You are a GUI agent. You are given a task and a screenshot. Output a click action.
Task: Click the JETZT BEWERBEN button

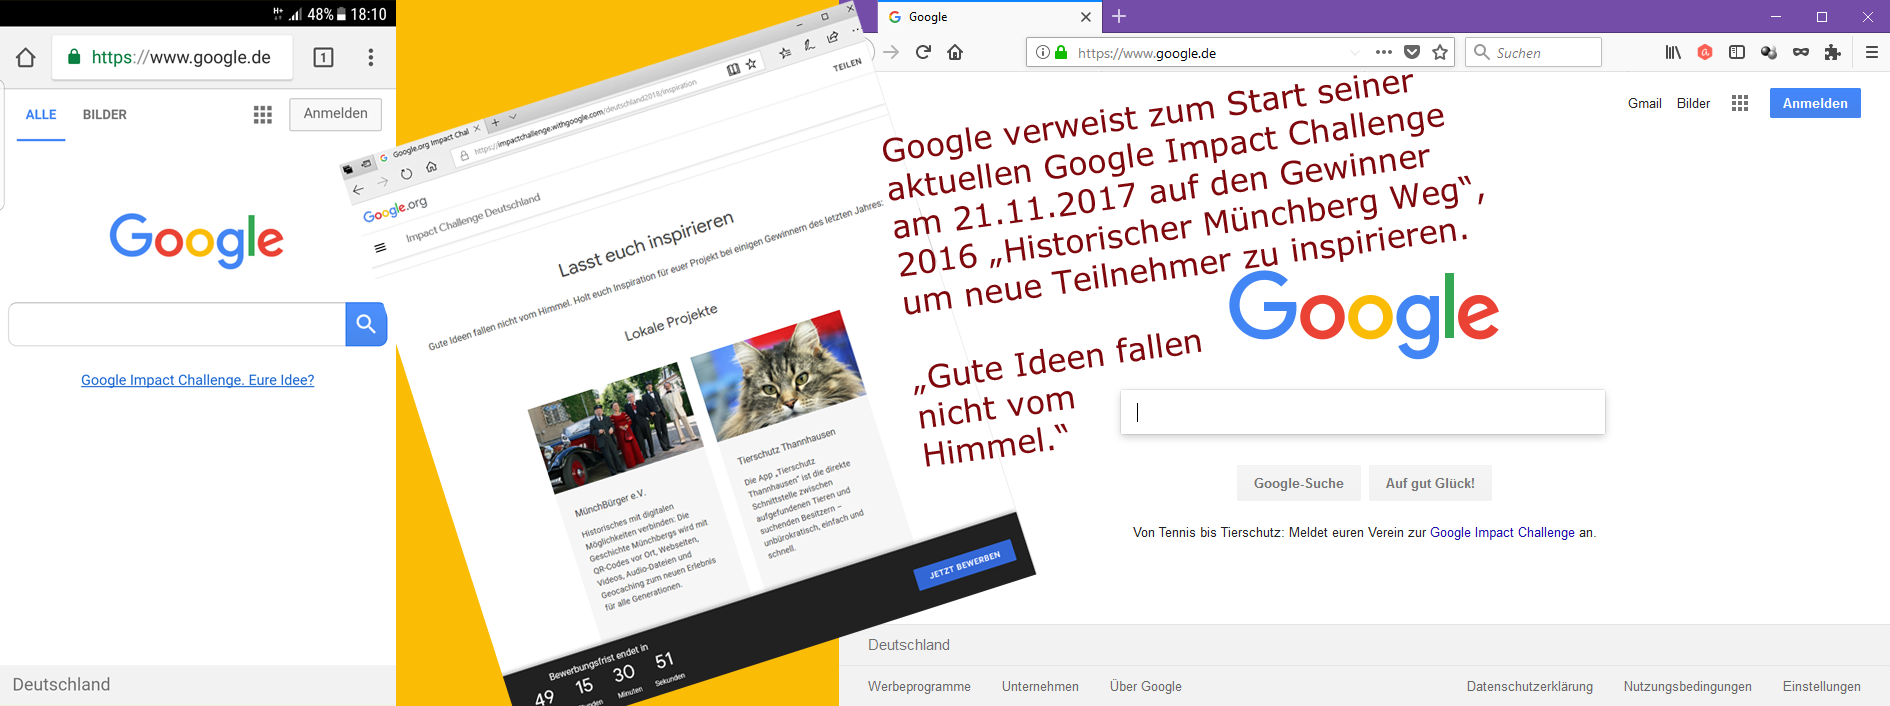coord(965,565)
